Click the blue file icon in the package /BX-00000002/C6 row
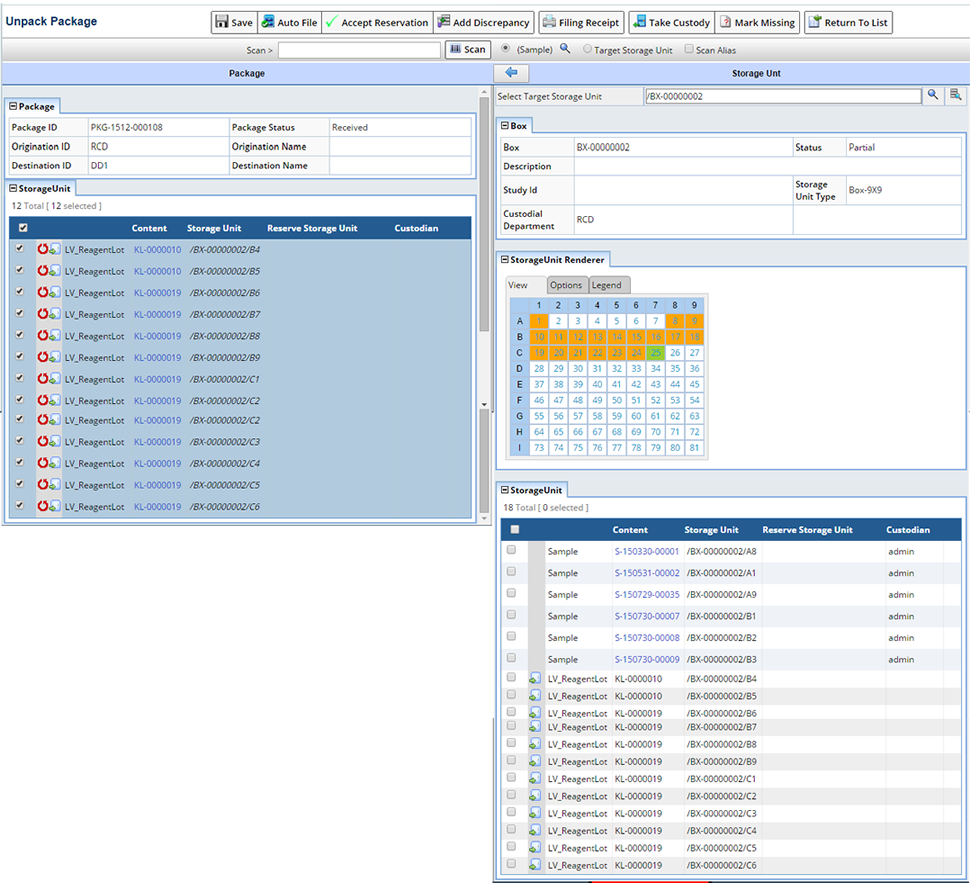The image size is (970, 883). coord(55,507)
